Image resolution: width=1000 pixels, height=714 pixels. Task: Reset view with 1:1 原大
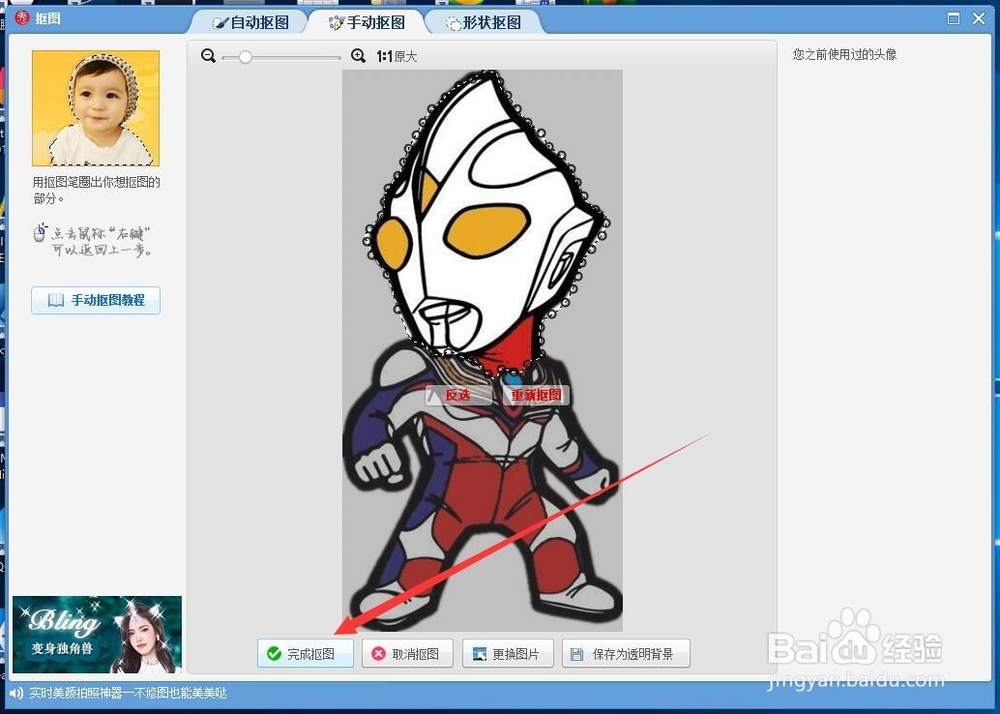click(x=396, y=57)
